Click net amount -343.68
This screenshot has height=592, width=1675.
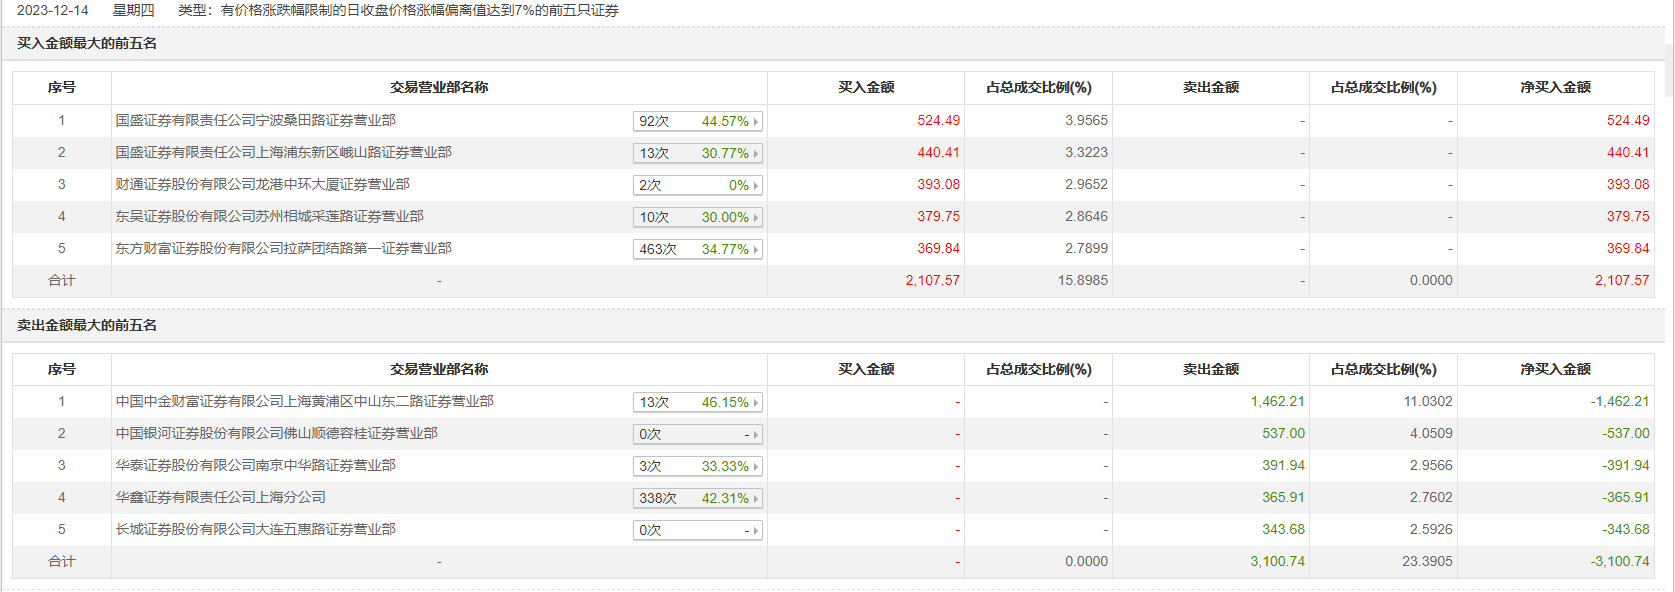[x=1626, y=529]
